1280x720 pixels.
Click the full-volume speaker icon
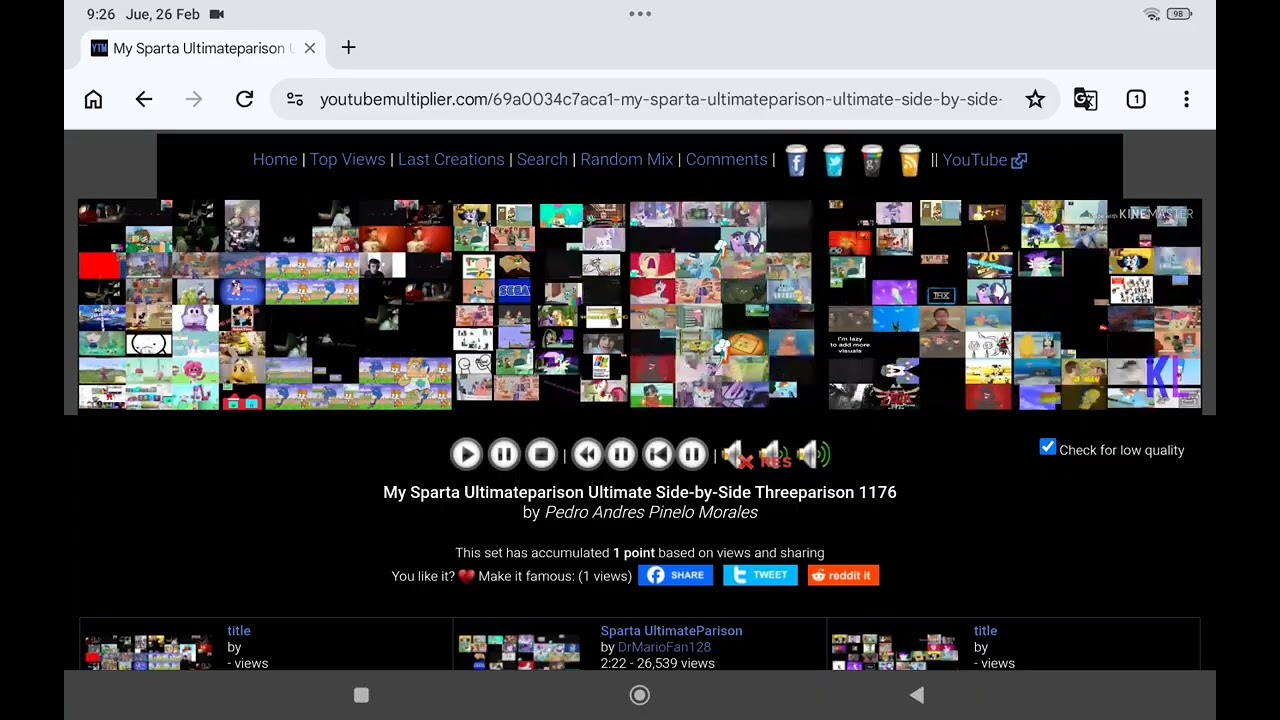813,455
